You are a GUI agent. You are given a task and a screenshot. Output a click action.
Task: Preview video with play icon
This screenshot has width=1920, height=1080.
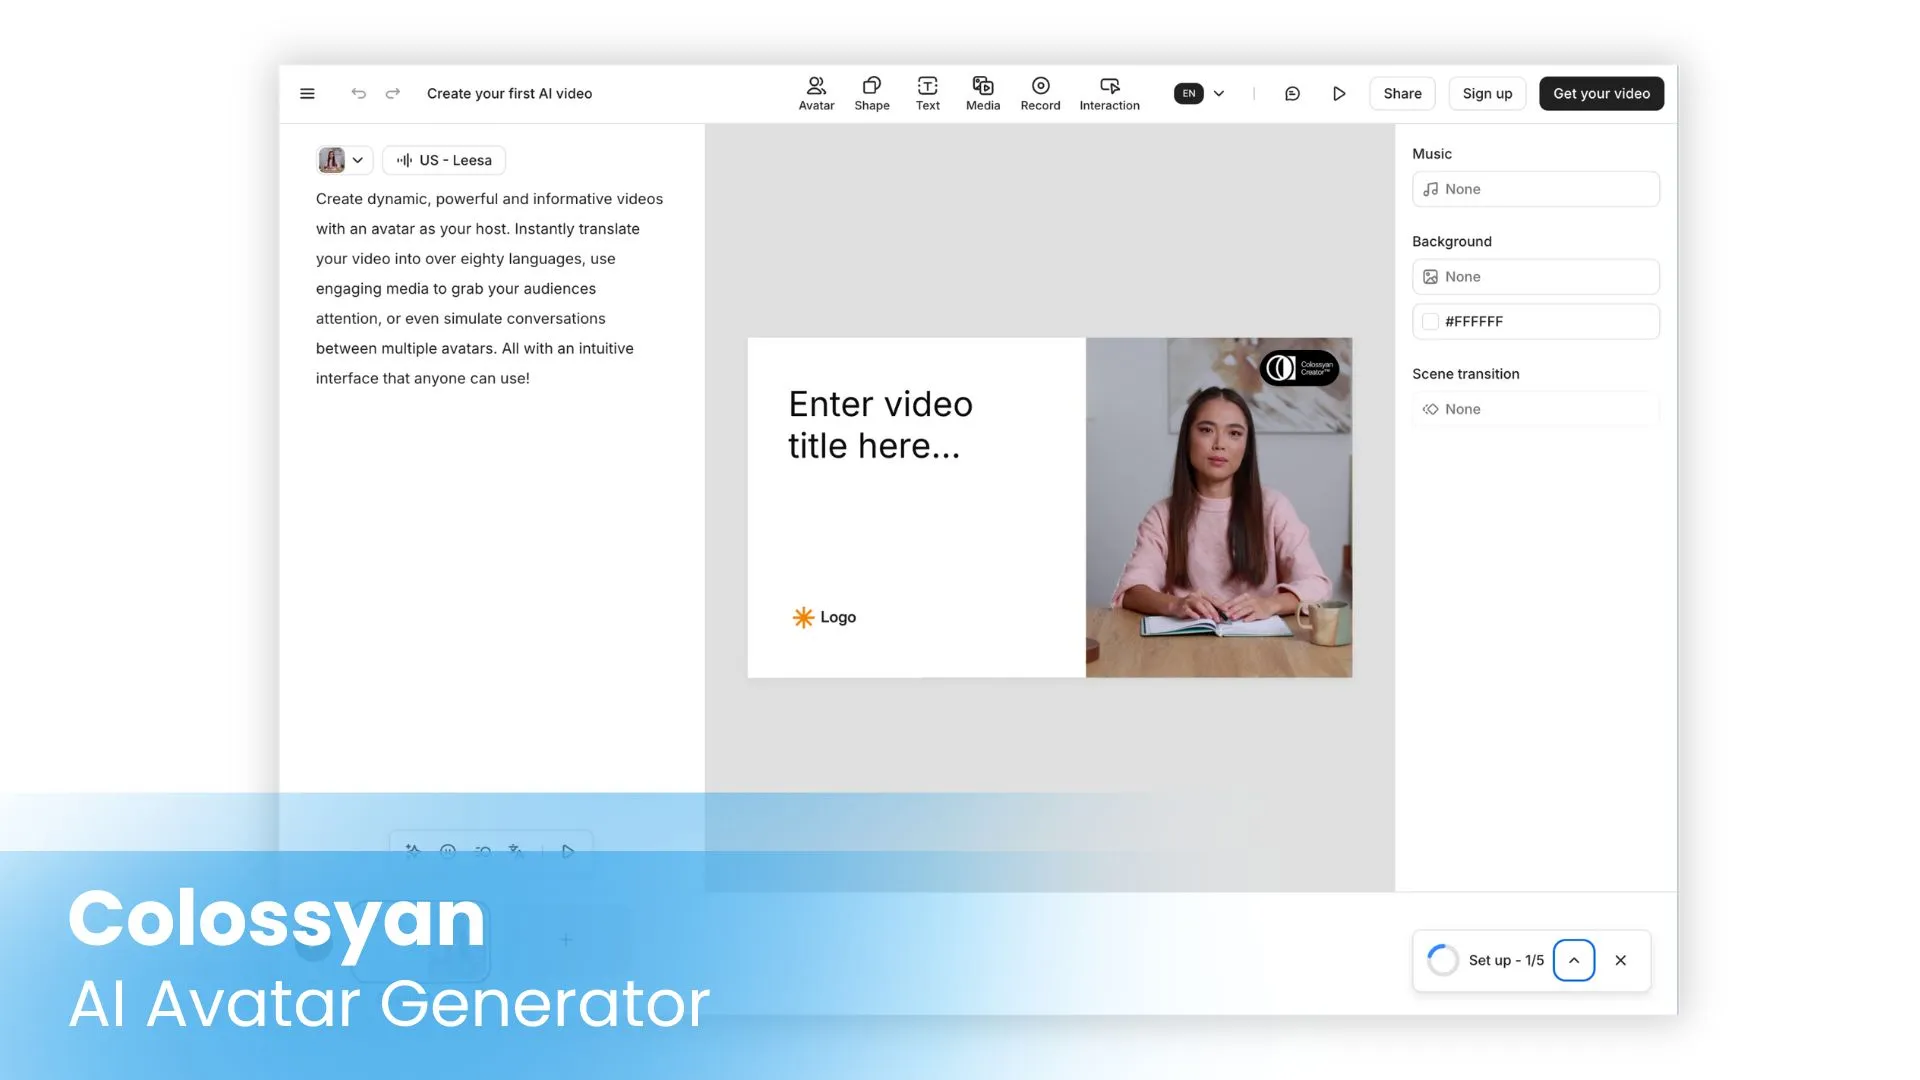pyautogui.click(x=1339, y=94)
